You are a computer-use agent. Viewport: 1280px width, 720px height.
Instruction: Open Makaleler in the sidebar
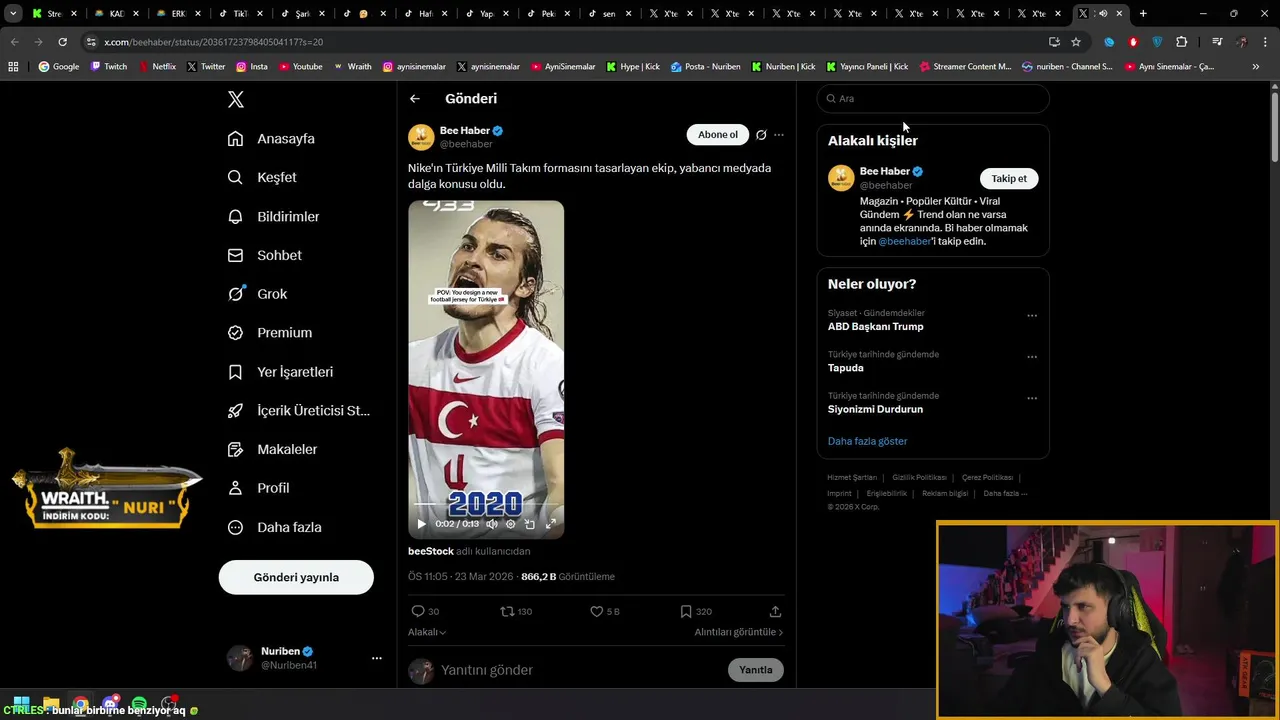[272, 449]
